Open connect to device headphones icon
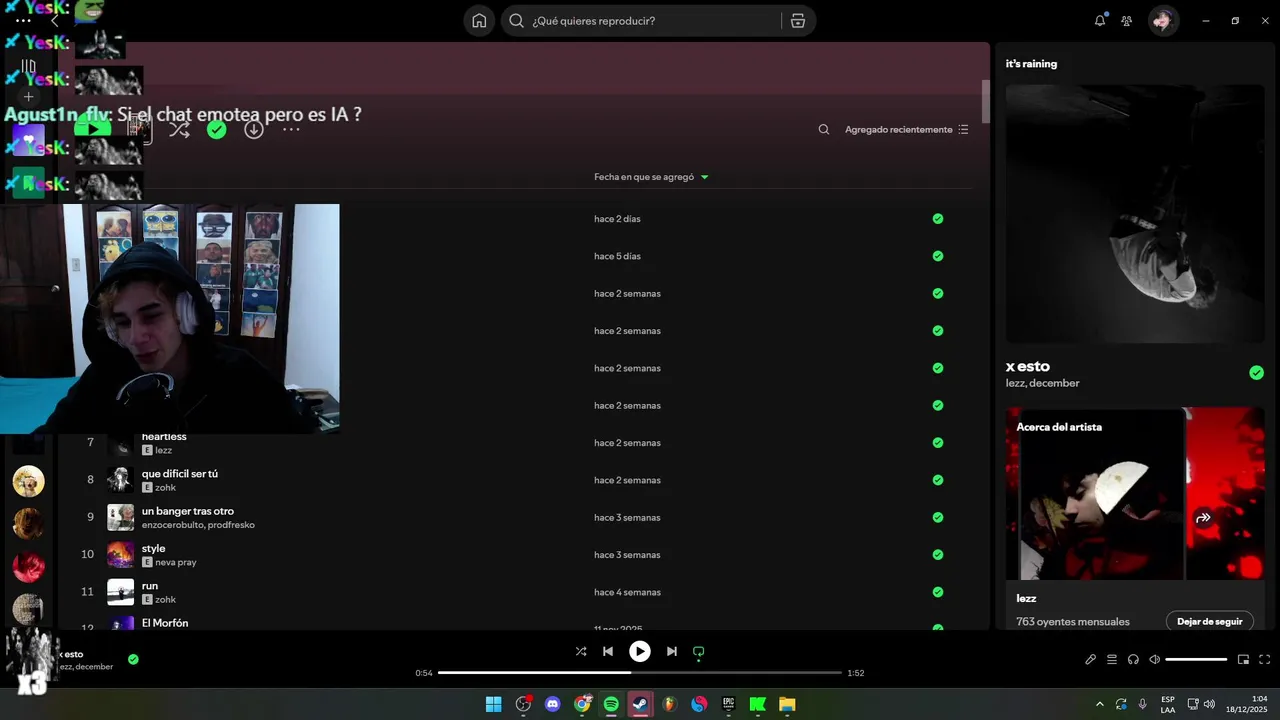 coord(1133,659)
